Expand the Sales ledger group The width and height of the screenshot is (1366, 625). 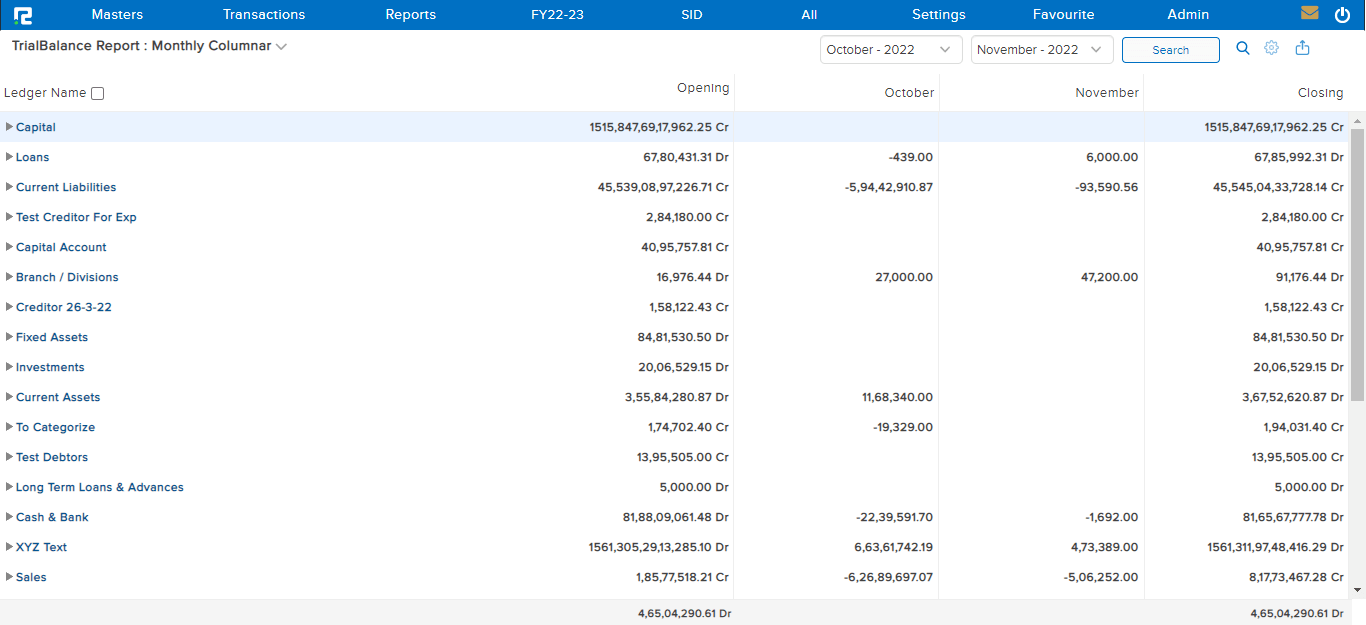pyautogui.click(x=9, y=577)
